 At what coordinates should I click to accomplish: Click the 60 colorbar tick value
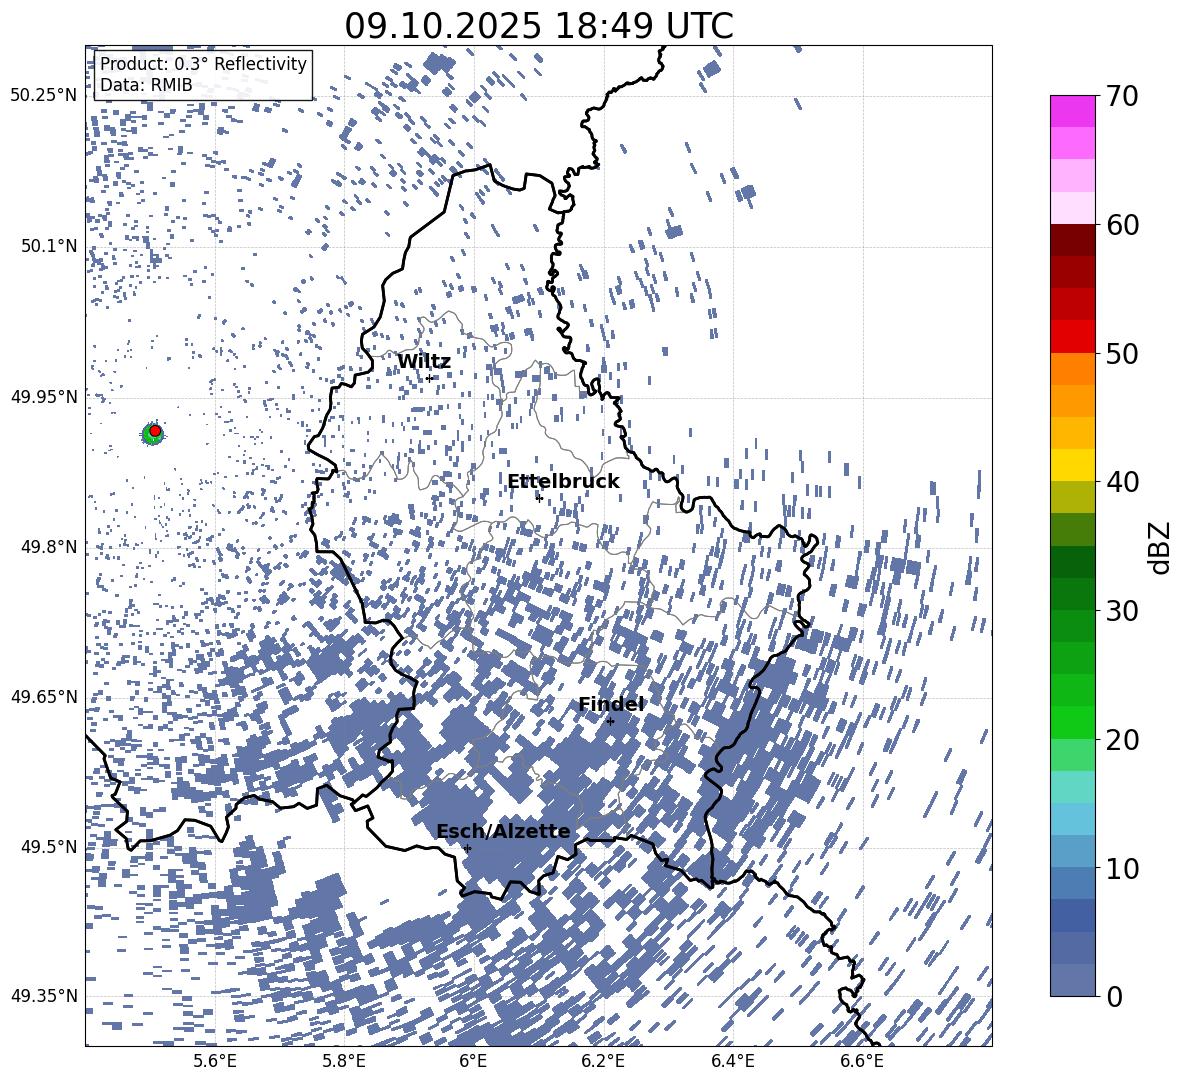(1122, 225)
